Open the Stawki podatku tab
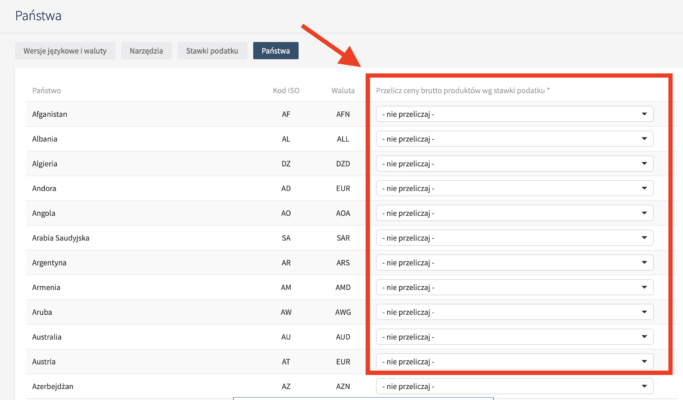Viewport: 683px width, 400px height. click(x=212, y=50)
